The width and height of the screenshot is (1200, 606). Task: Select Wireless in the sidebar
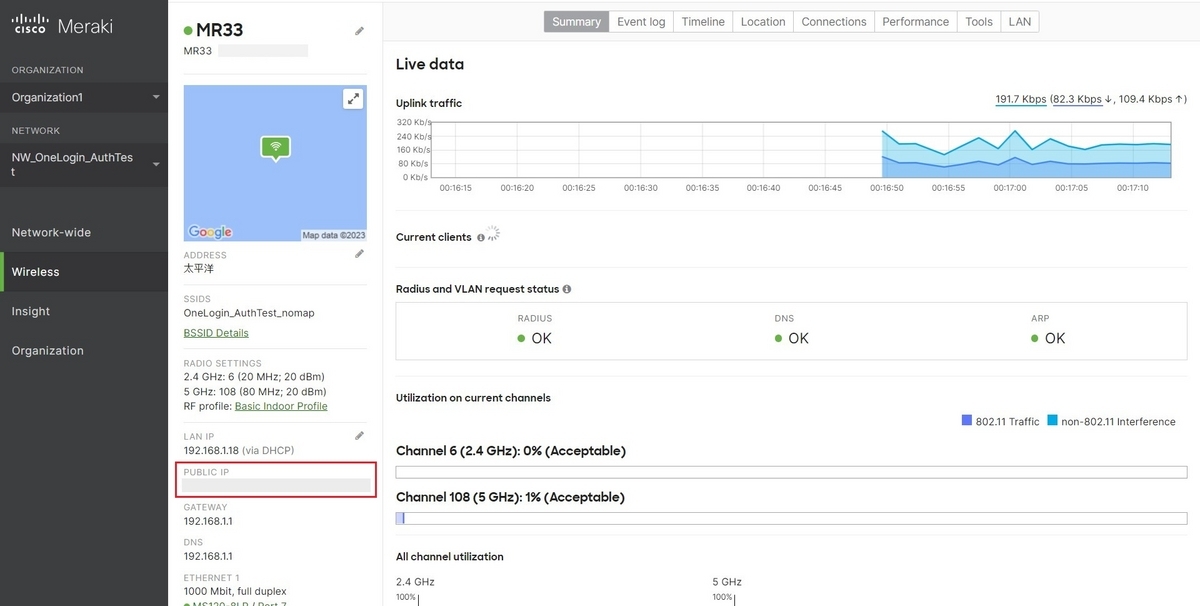click(x=84, y=272)
